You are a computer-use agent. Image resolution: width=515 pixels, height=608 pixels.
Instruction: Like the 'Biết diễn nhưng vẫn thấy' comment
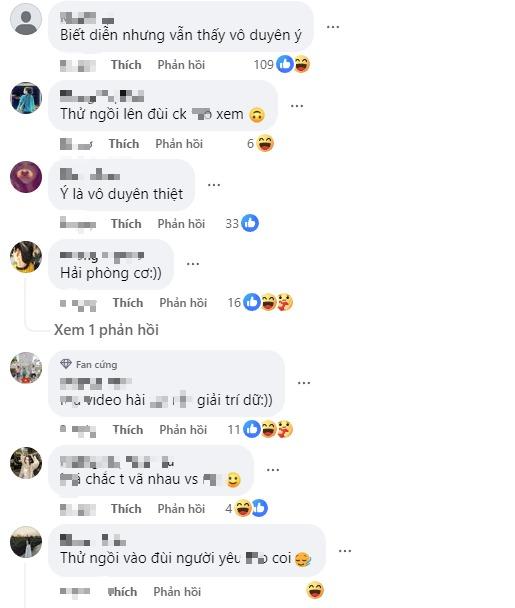(126, 65)
